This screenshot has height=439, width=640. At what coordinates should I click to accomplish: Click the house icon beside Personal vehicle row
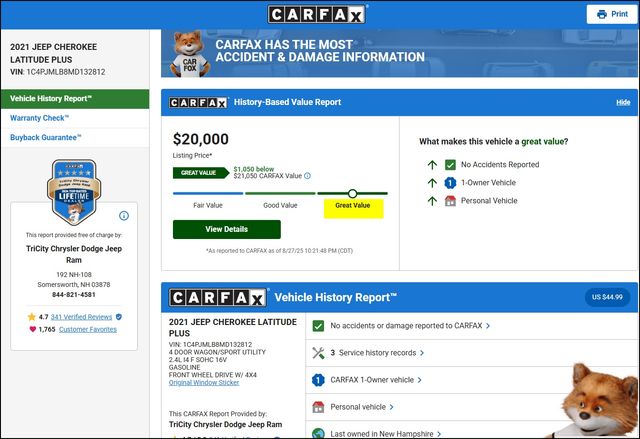(318, 407)
